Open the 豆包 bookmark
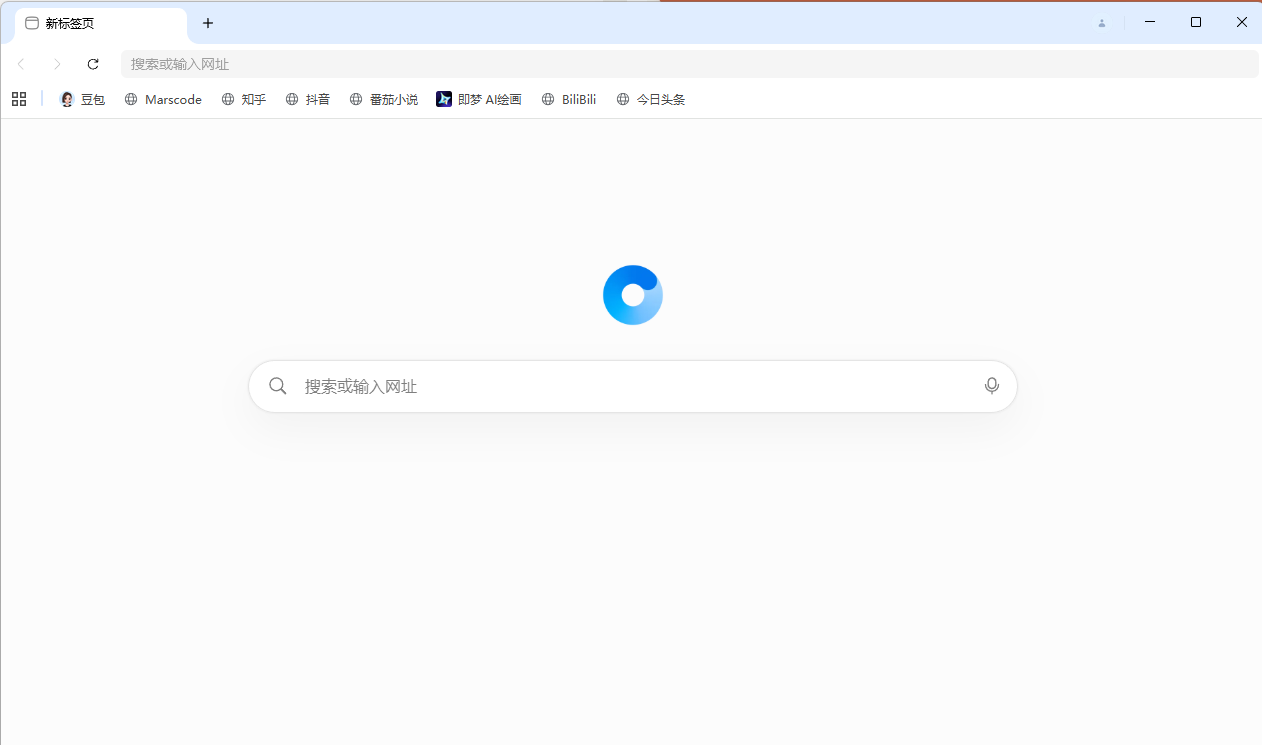Image resolution: width=1262 pixels, height=745 pixels. click(x=82, y=99)
